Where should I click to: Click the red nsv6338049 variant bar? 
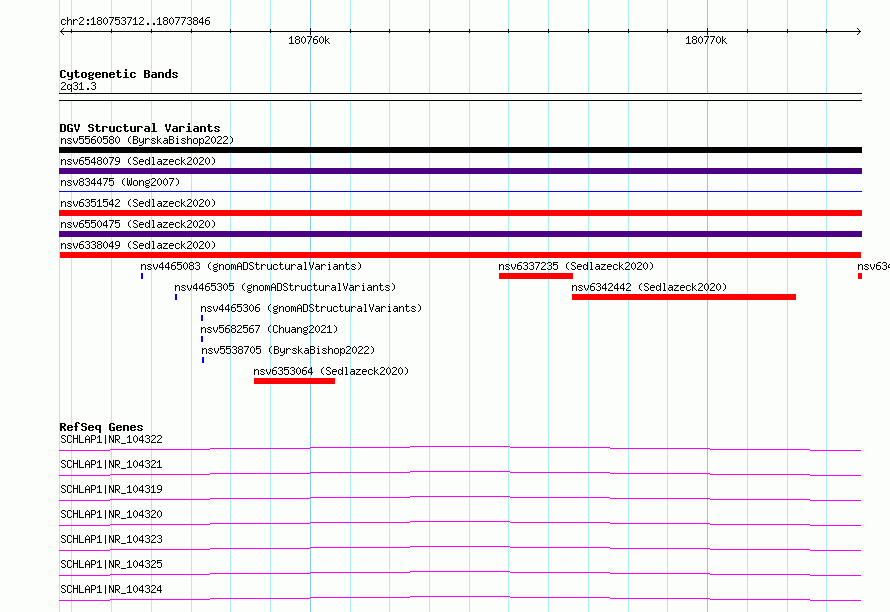pyautogui.click(x=460, y=255)
